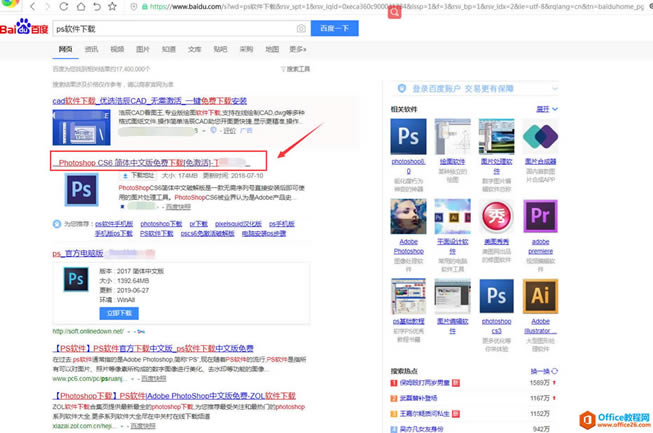The image size is (653, 433).
Task: Open the 绘图软件 related software thumbnail
Action: pyautogui.click(x=453, y=136)
